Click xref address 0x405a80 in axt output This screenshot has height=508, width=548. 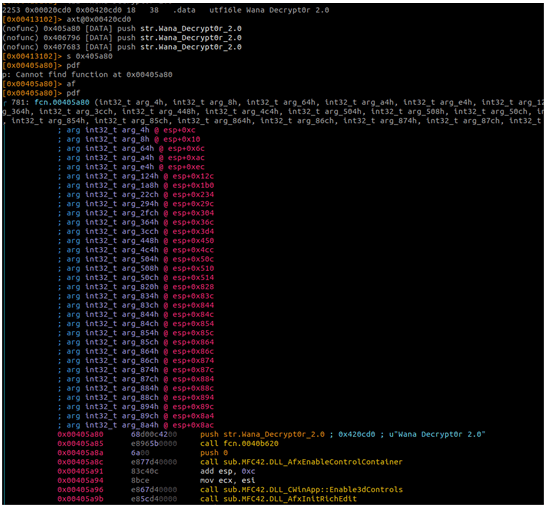tap(62, 29)
